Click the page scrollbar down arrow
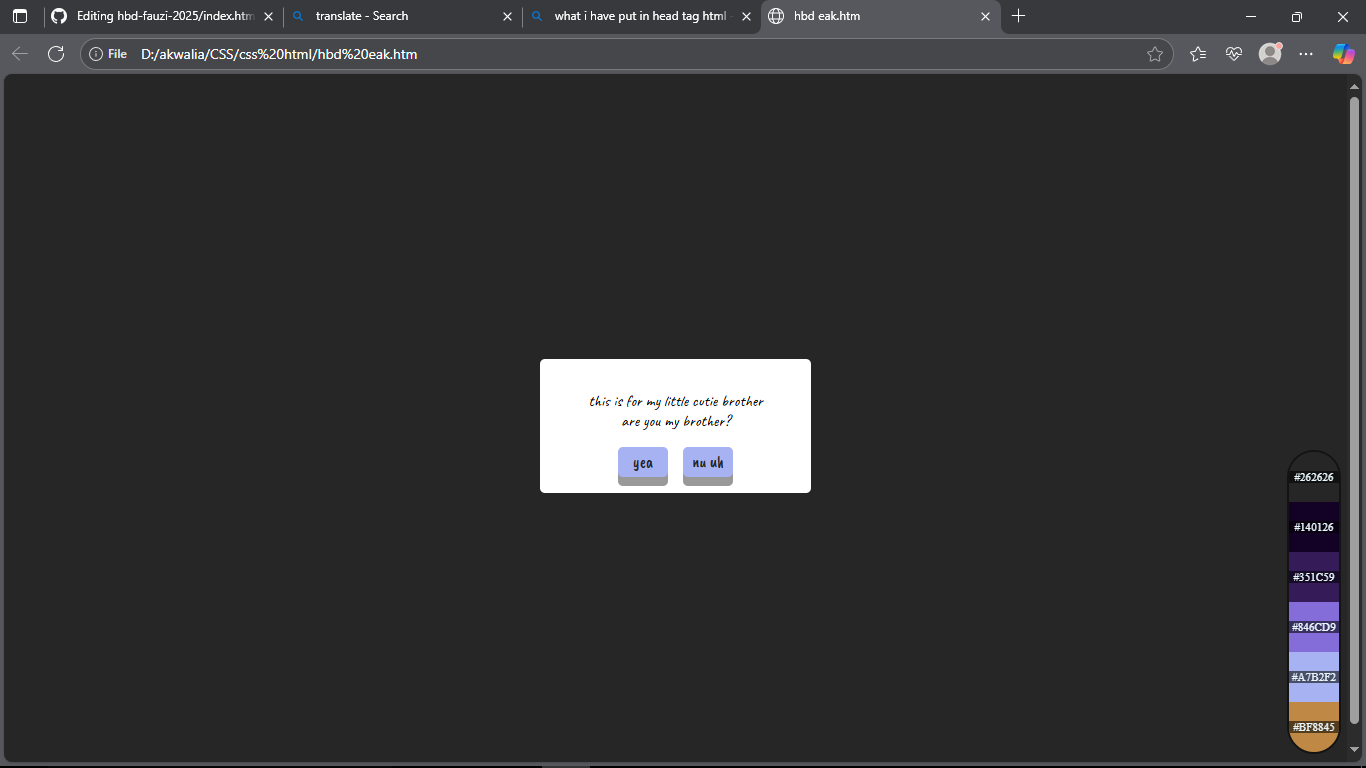The width and height of the screenshot is (1366, 768). (1355, 749)
